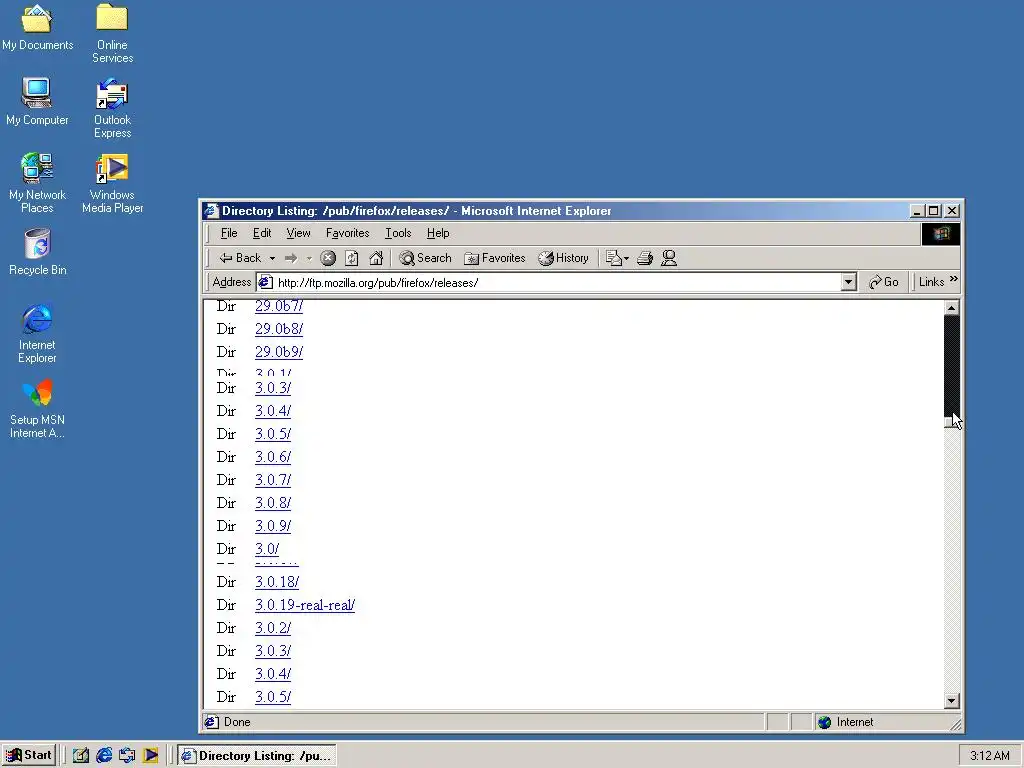1024x768 pixels.
Task: Click the Forward arrow toolbar button
Action: pyautogui.click(x=291, y=258)
